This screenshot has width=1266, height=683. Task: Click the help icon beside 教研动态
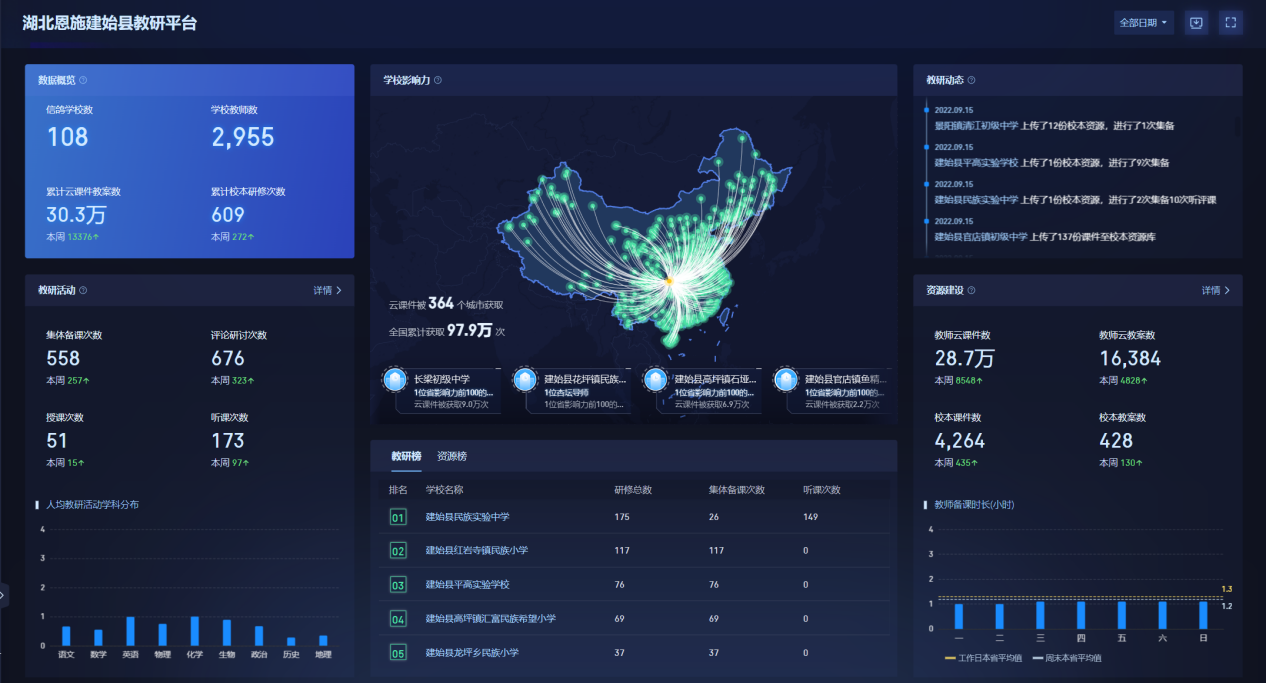971,80
